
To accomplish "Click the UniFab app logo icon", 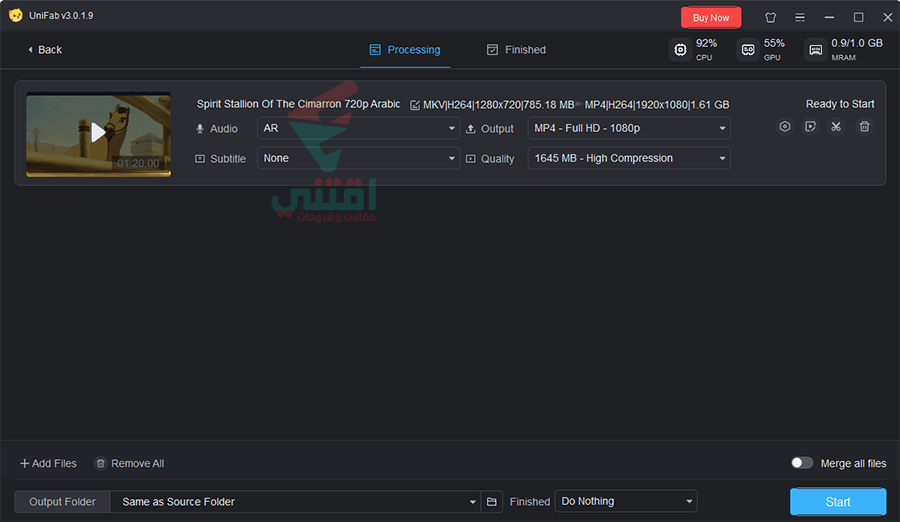I will point(15,15).
